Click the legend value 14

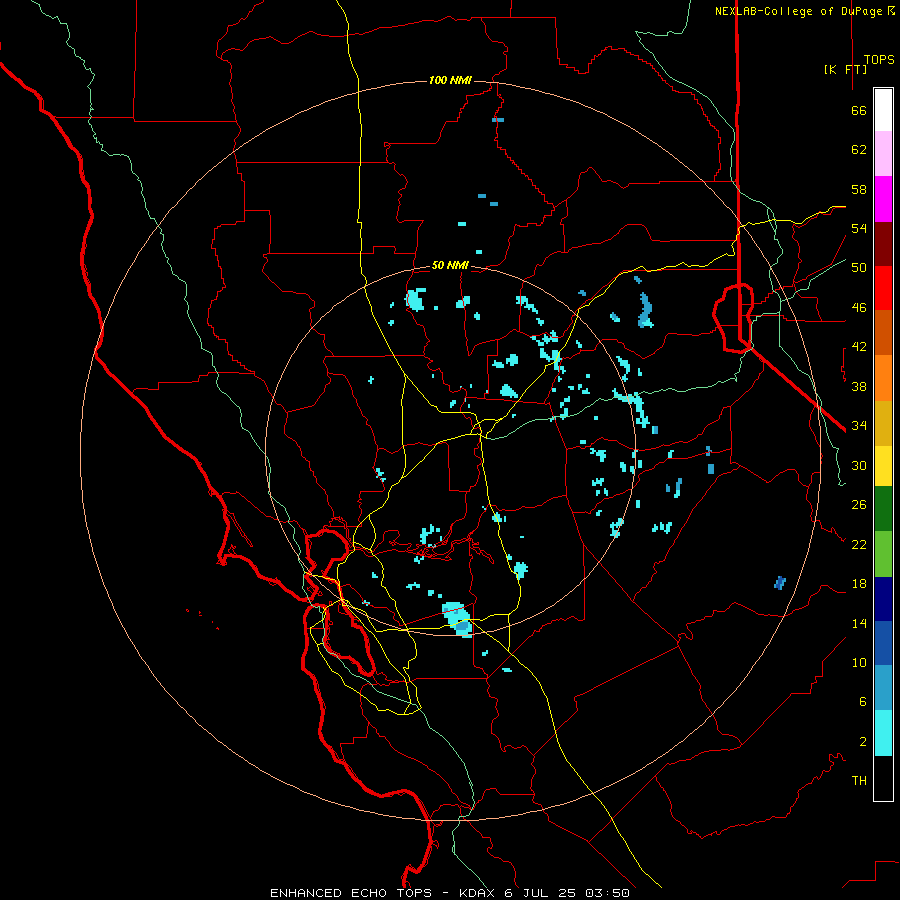(859, 623)
